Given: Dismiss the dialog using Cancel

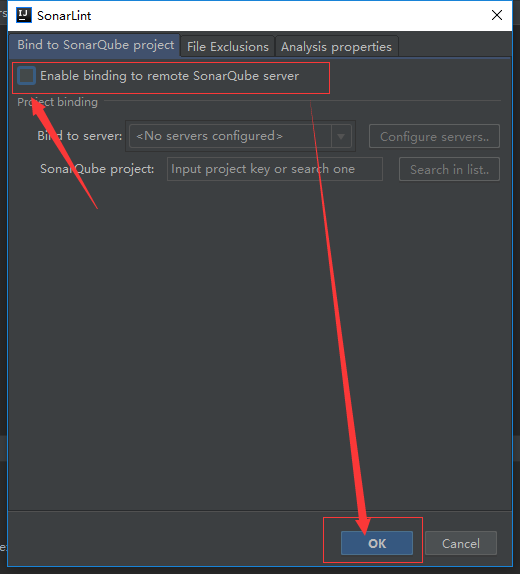Looking at the screenshot, I should click(x=461, y=543).
